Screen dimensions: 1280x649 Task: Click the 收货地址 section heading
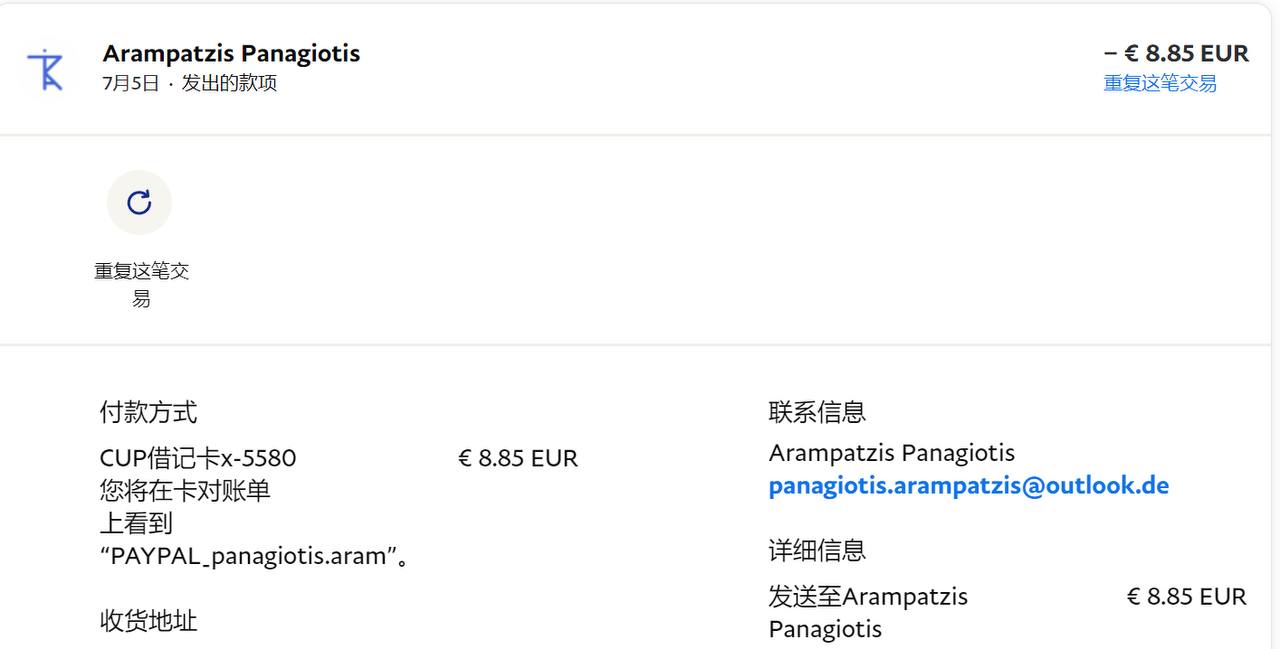click(x=148, y=621)
